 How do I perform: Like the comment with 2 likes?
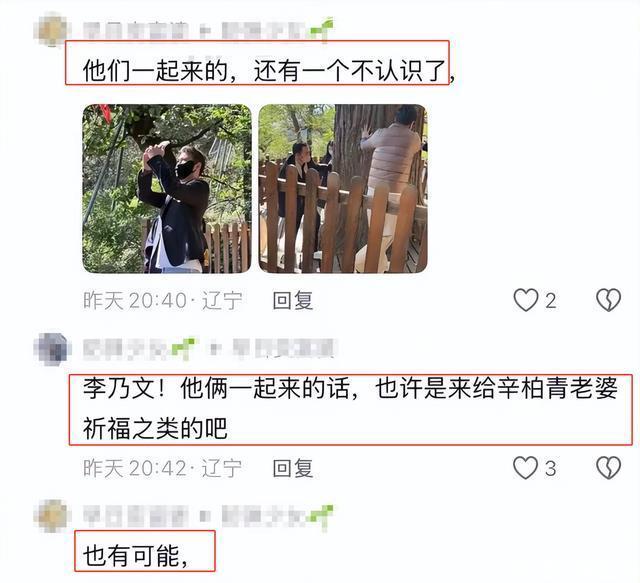click(526, 300)
